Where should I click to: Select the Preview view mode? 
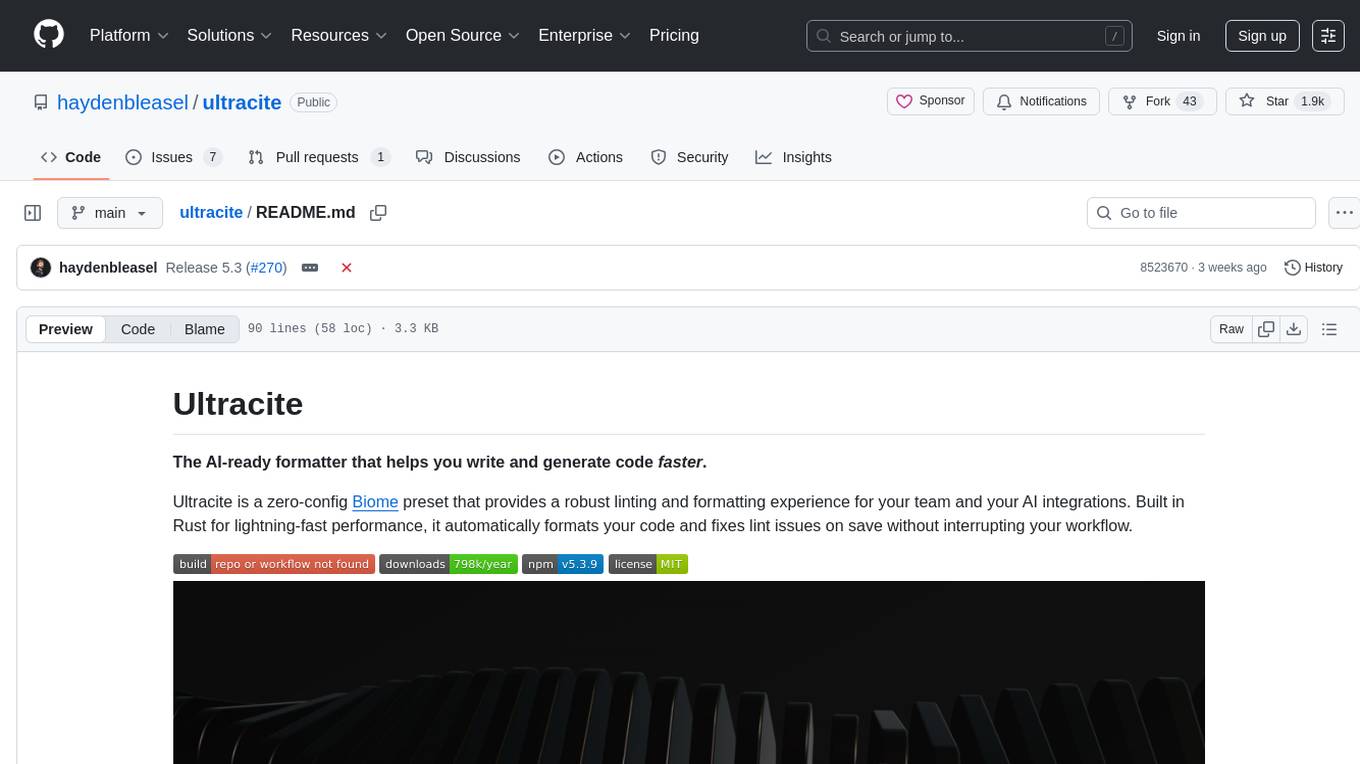tap(66, 329)
